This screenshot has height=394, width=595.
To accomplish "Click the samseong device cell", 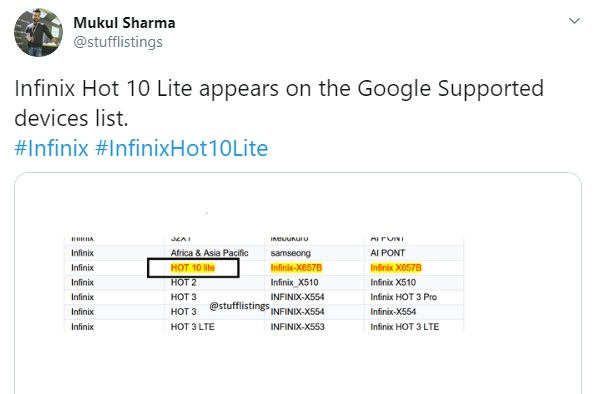I will click(290, 253).
